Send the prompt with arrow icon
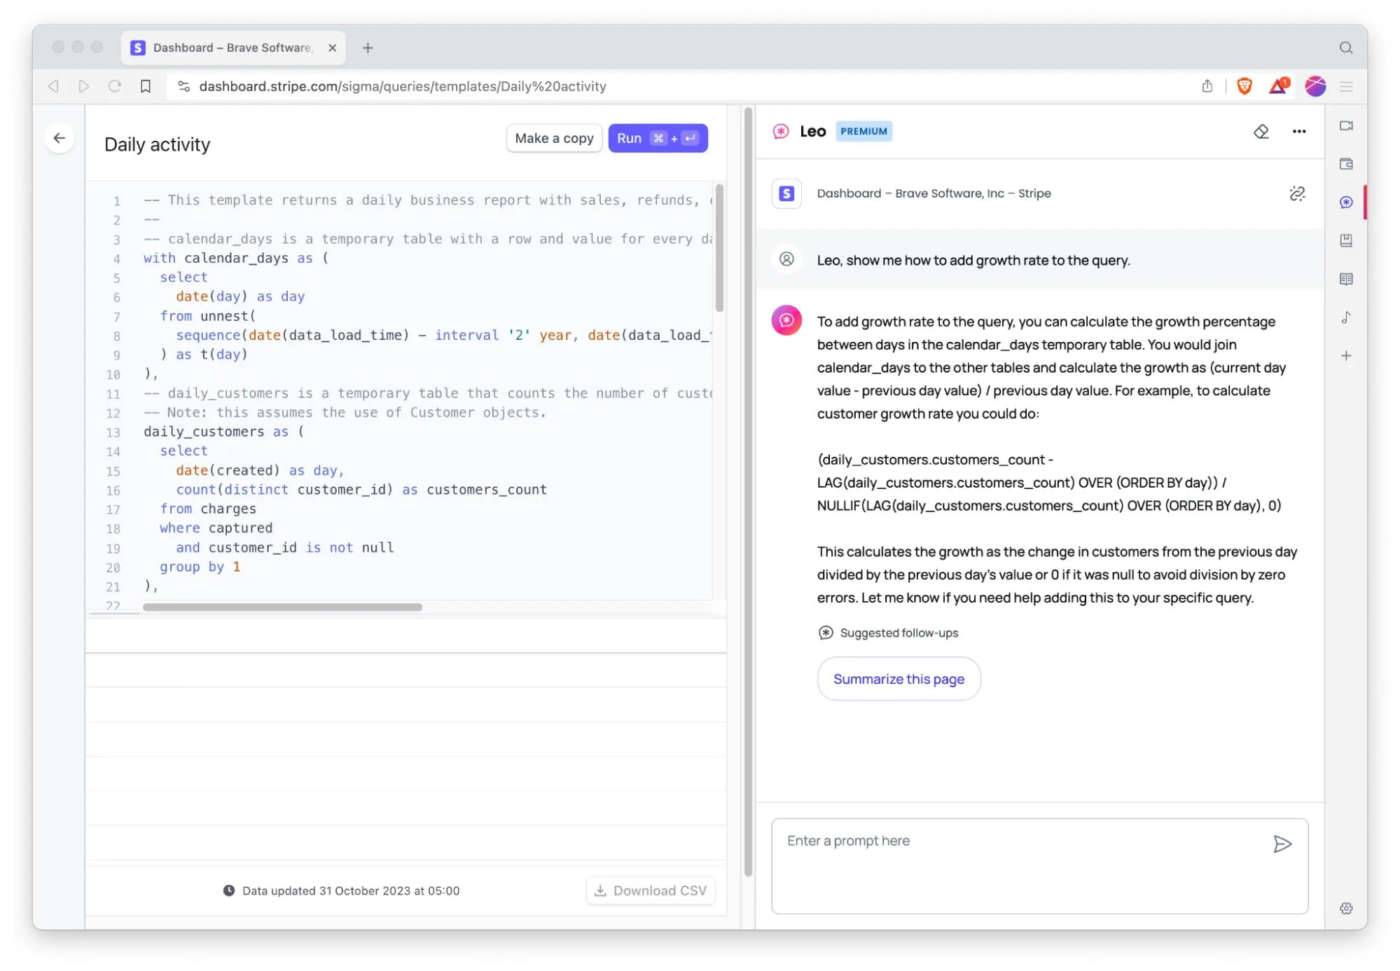 1282,844
